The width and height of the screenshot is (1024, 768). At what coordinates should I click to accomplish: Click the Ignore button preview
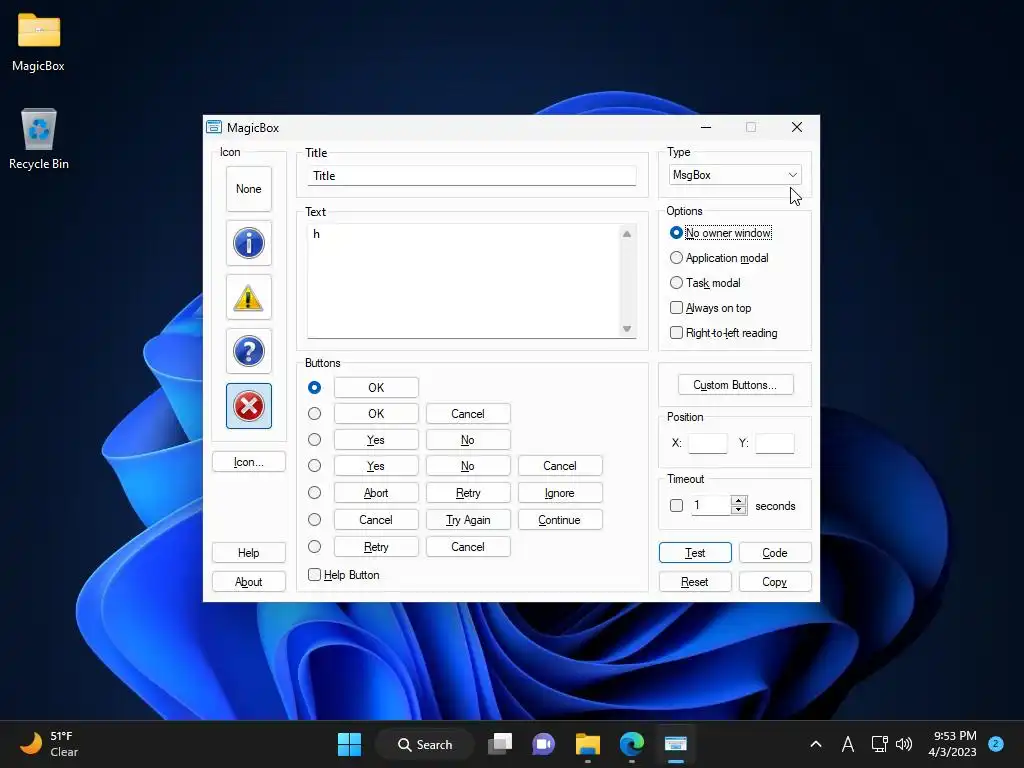[x=560, y=493]
